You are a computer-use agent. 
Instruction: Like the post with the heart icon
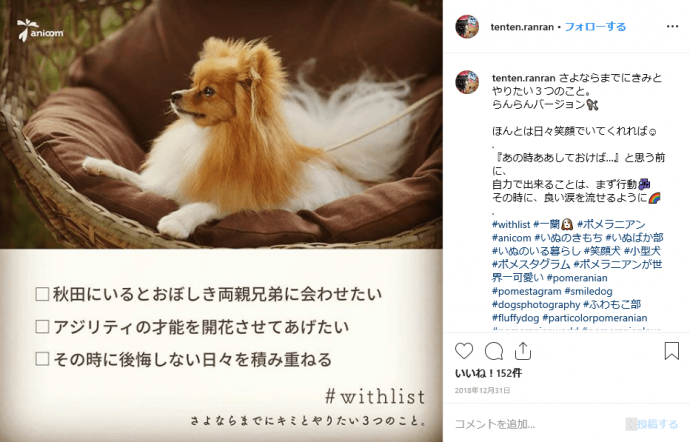(464, 351)
